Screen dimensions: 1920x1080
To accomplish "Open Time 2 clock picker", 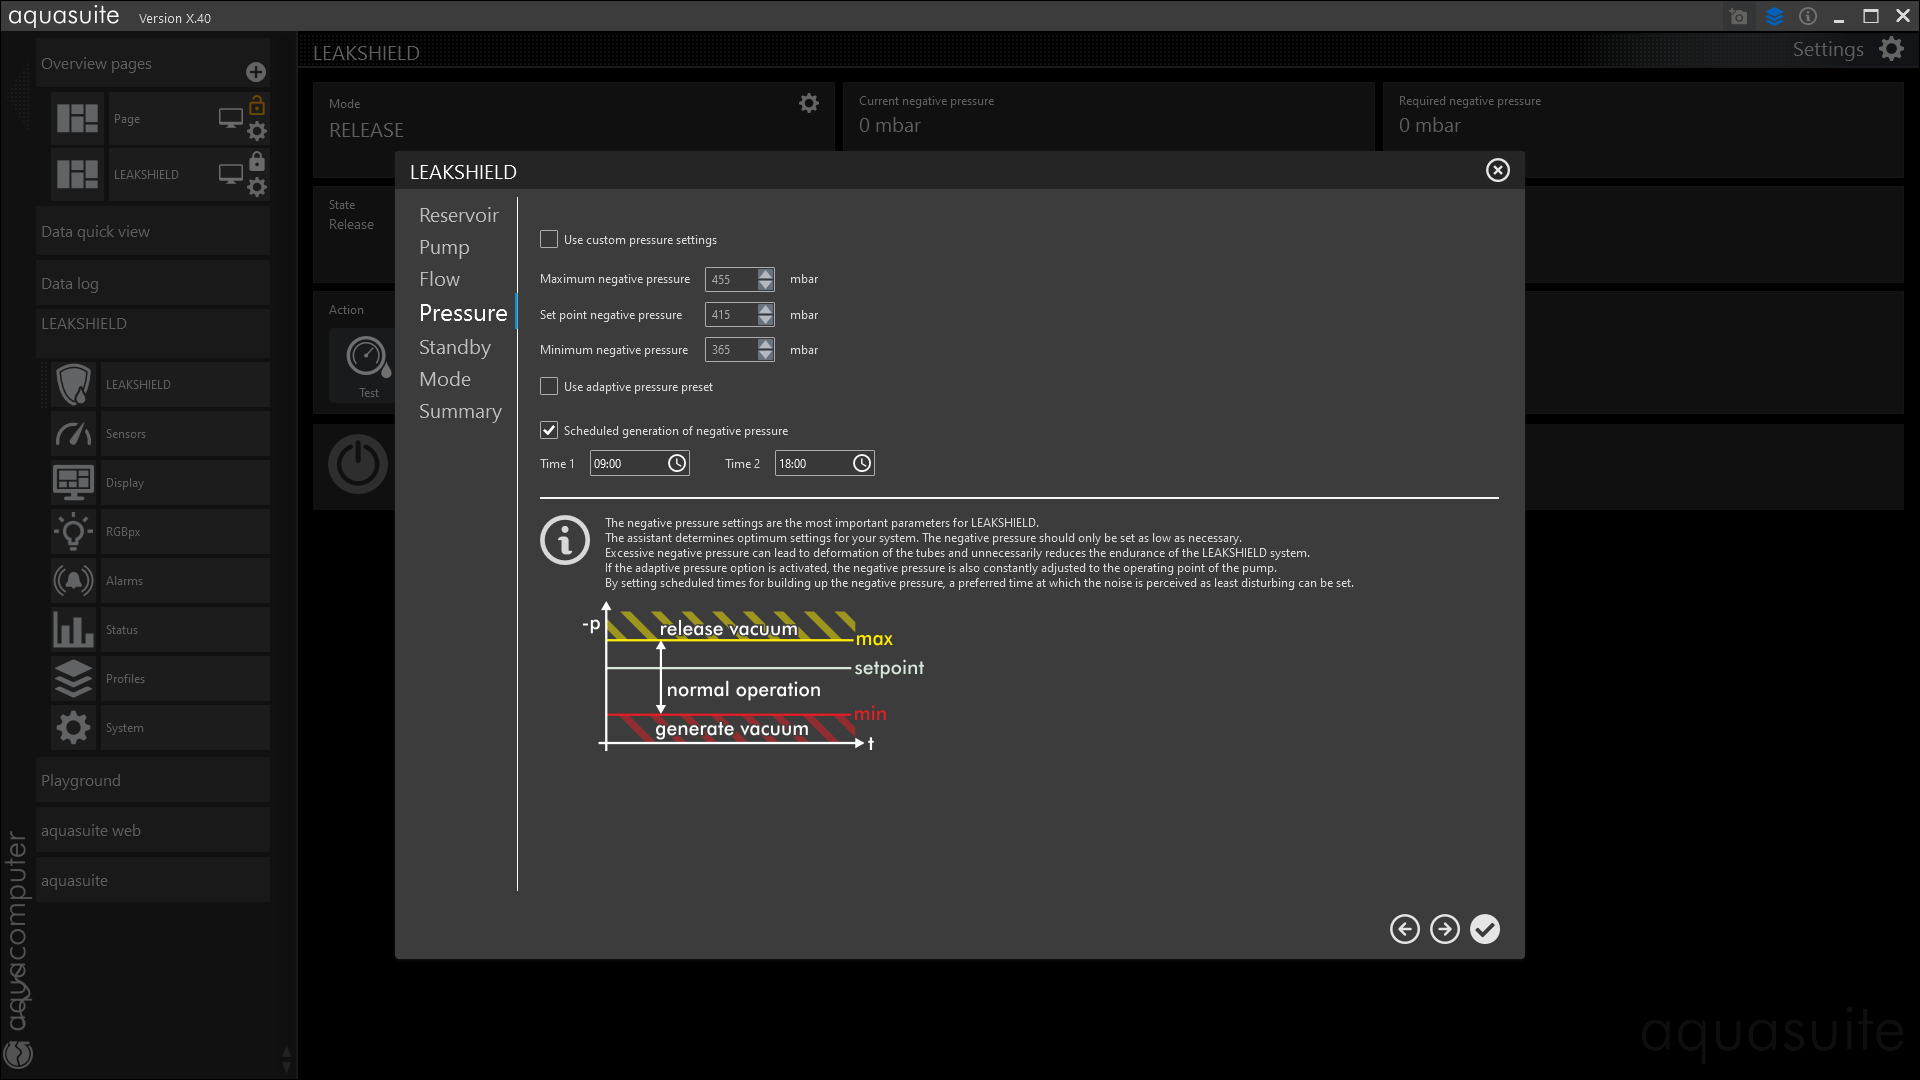I will [x=862, y=463].
